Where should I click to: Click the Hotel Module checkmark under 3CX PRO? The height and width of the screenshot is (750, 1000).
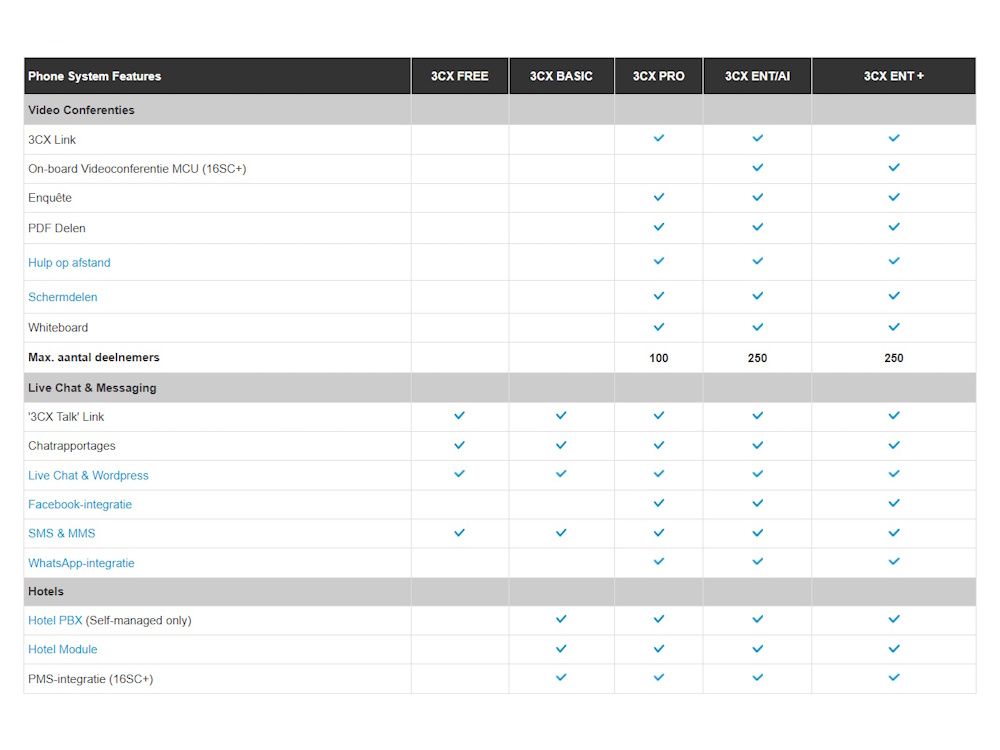tap(659, 649)
